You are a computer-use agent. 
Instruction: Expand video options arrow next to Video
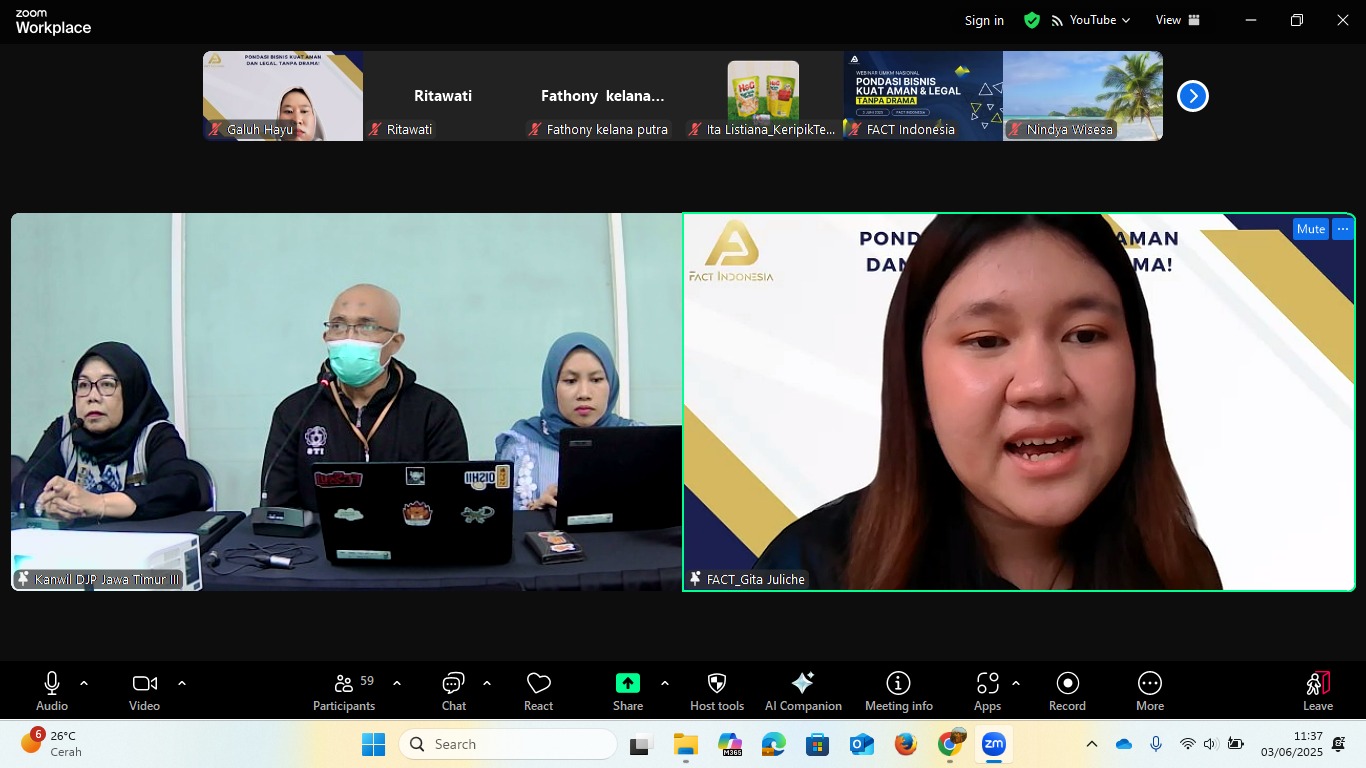tap(182, 683)
